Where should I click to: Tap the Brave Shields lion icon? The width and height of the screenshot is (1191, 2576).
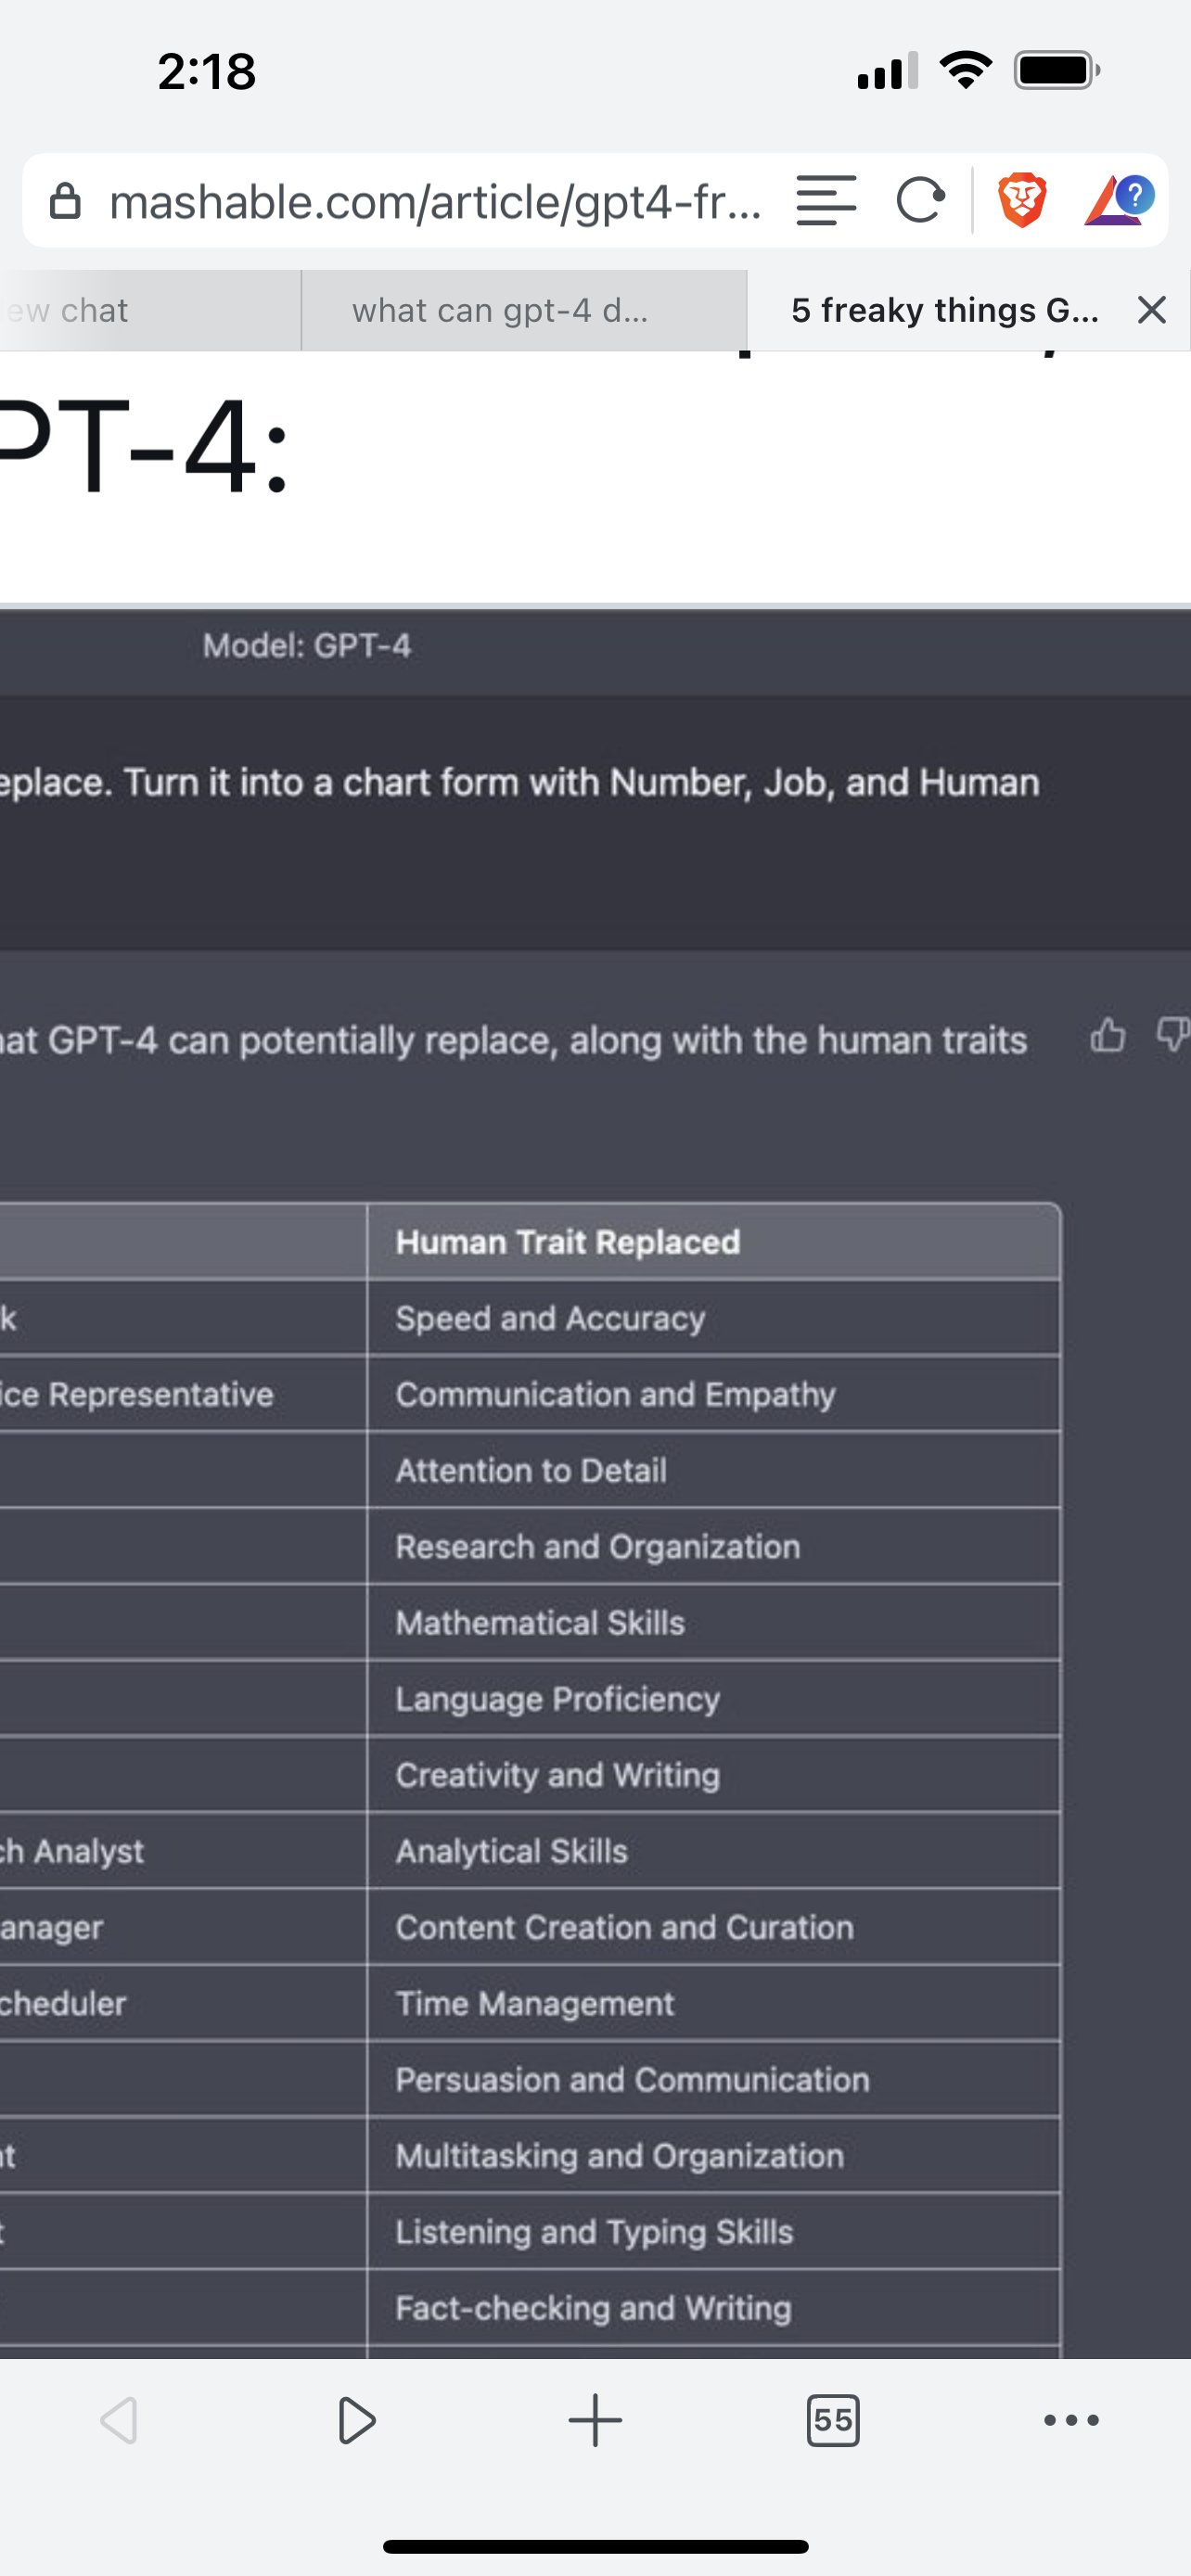click(1021, 200)
